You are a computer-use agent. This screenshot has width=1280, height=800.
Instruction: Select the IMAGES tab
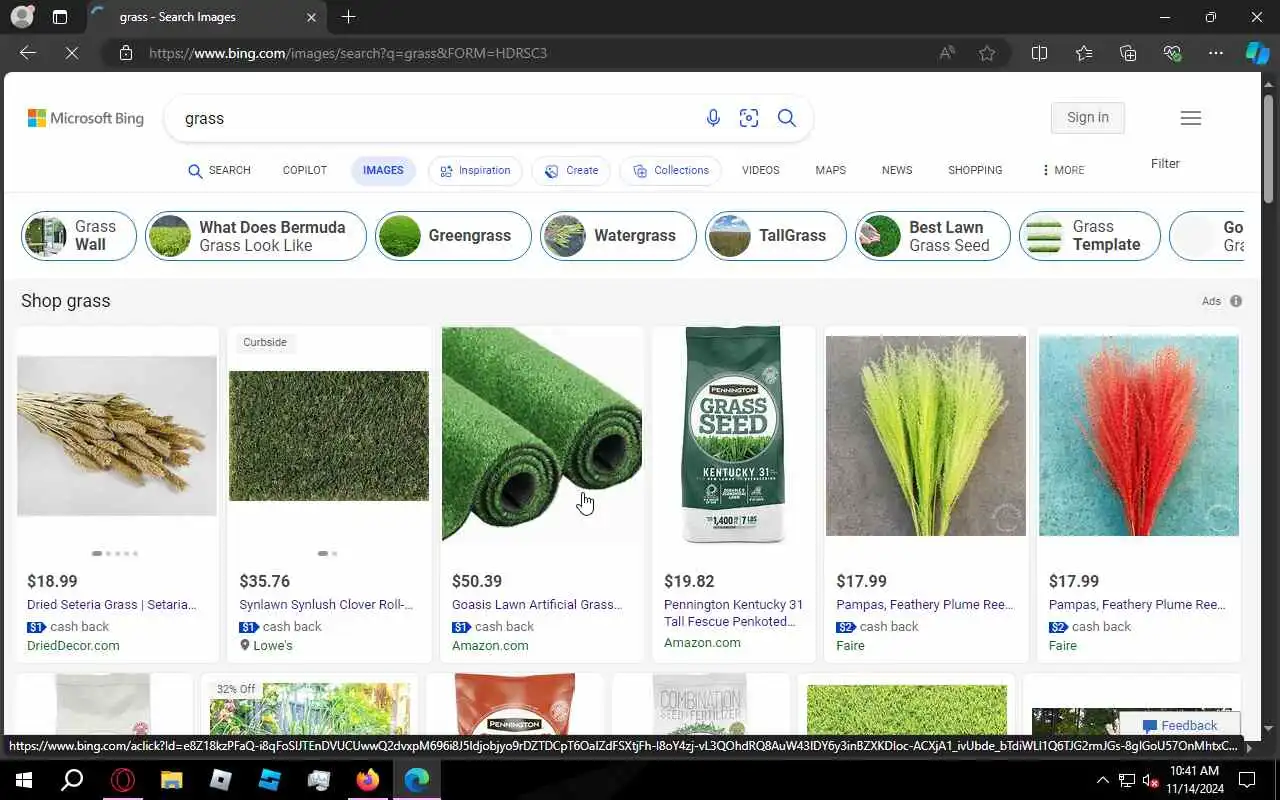(383, 170)
